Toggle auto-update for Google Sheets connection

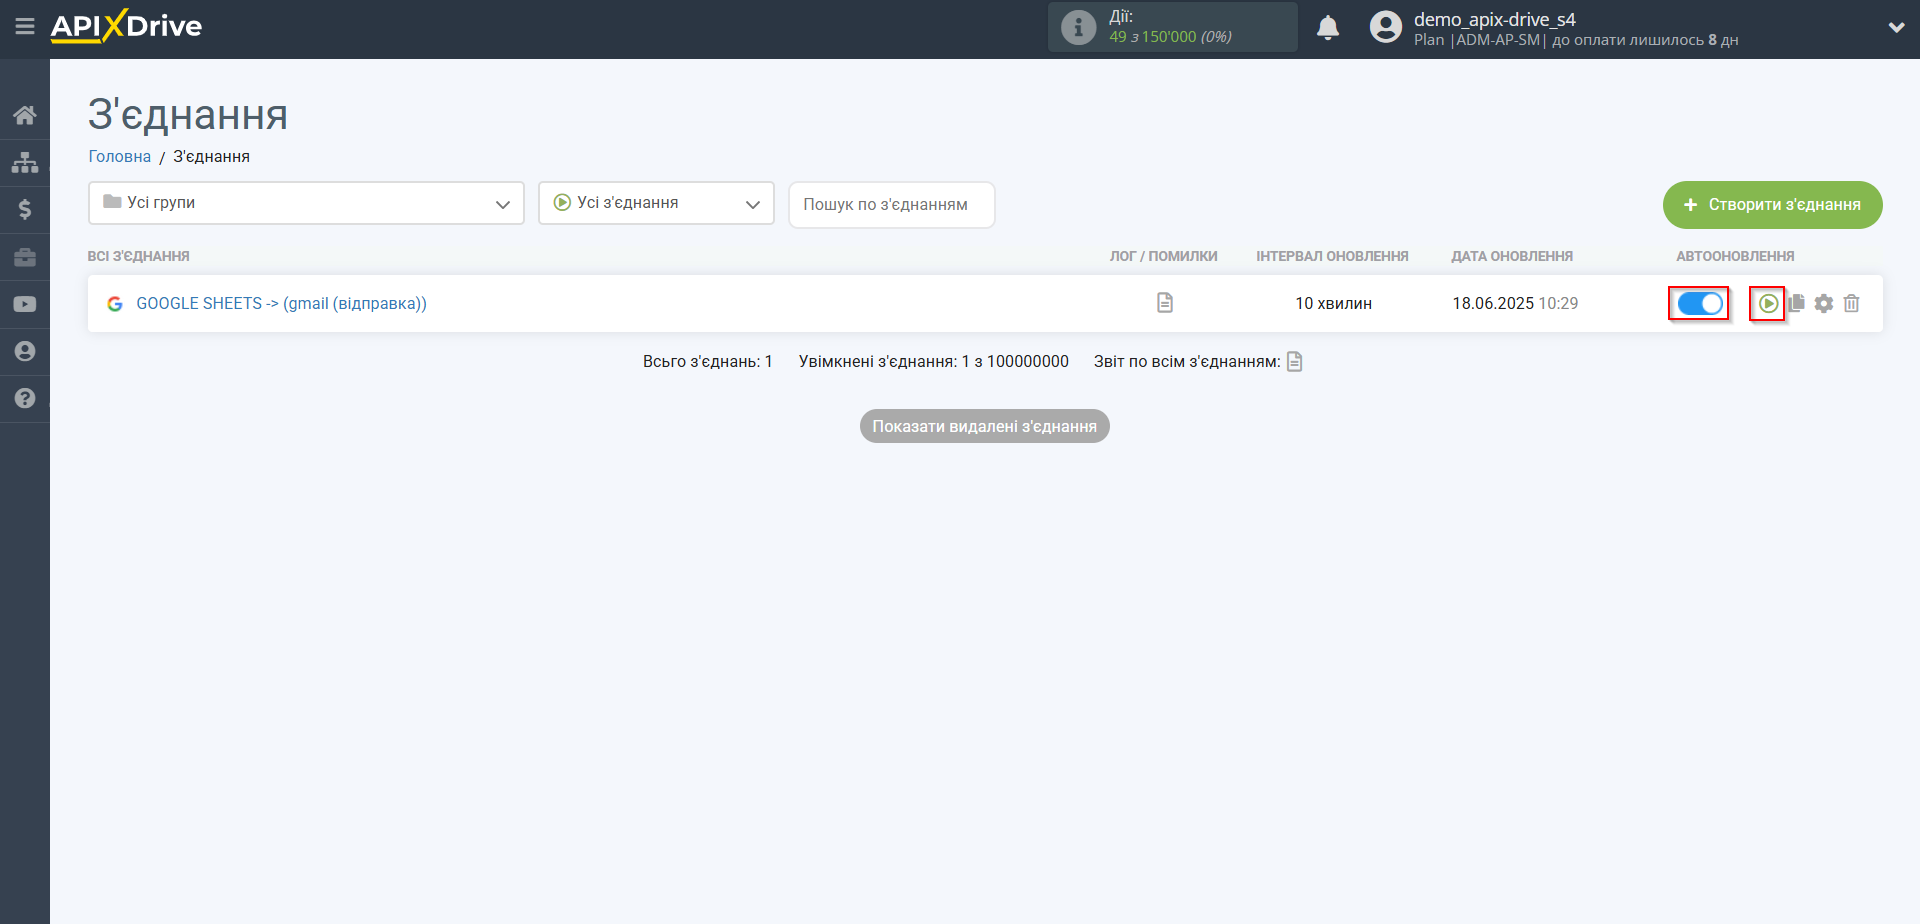coord(1700,303)
